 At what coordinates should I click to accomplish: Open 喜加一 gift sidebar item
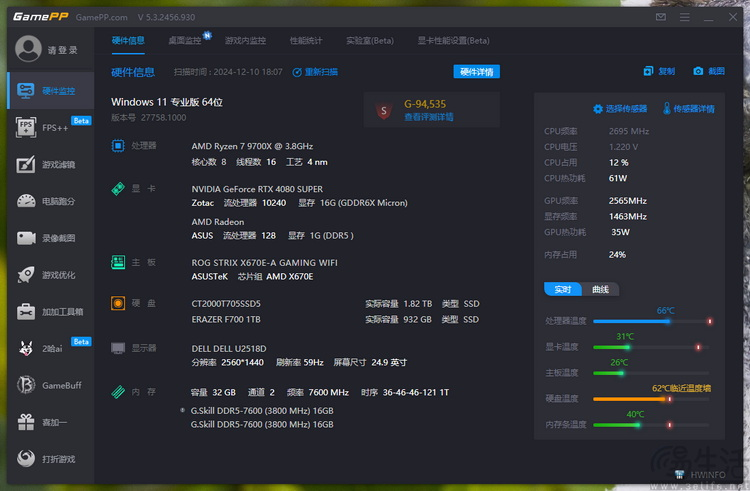click(51, 422)
